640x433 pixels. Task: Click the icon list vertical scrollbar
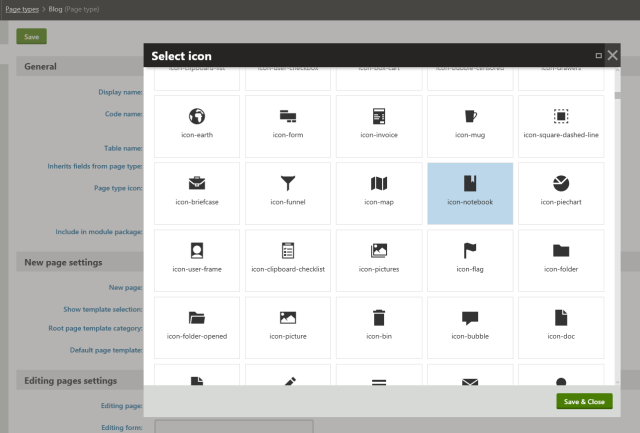[x=617, y=226]
